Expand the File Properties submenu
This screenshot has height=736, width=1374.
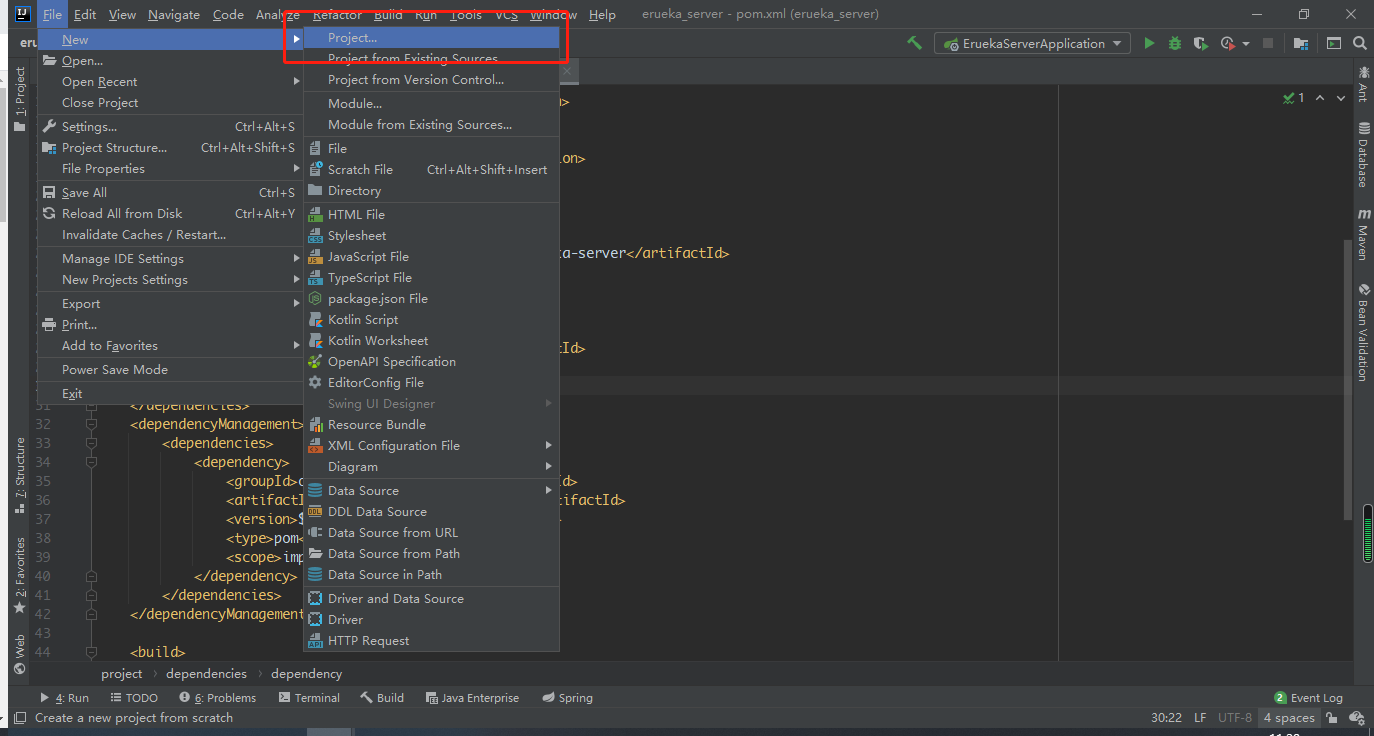click(x=170, y=169)
